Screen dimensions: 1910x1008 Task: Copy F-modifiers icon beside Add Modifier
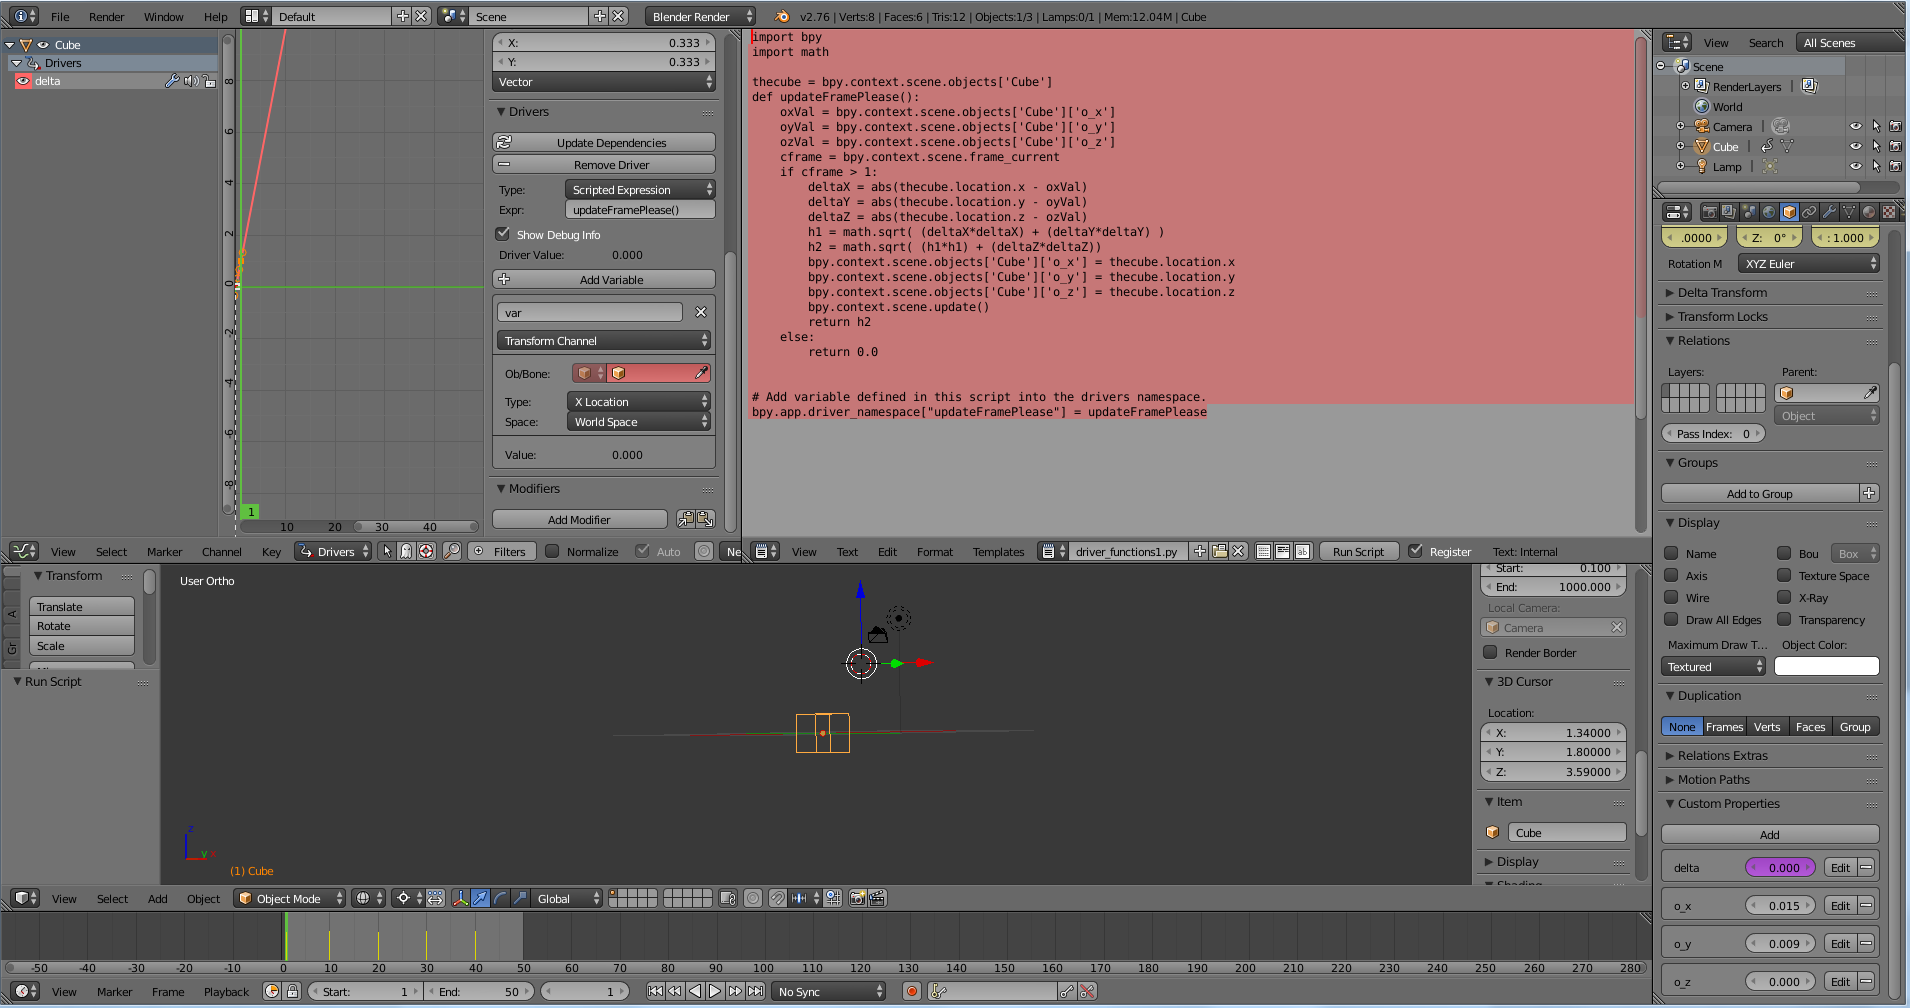tap(685, 519)
